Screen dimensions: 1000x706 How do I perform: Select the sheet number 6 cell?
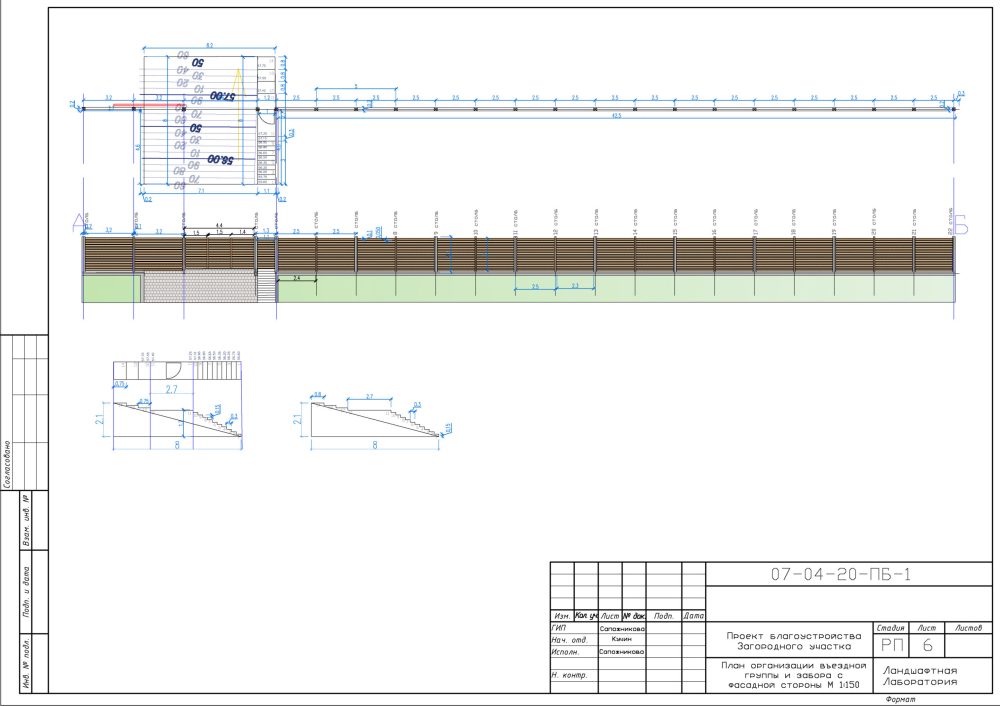927,646
